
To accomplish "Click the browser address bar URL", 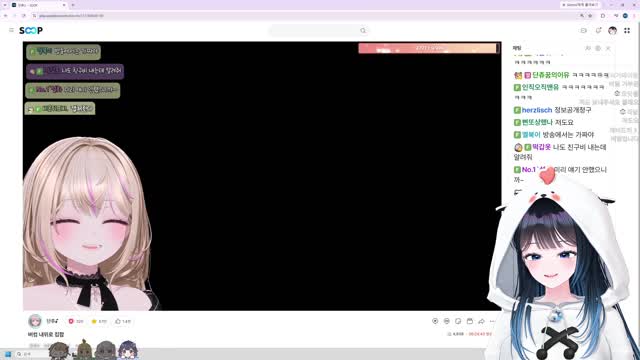I will (x=71, y=16).
